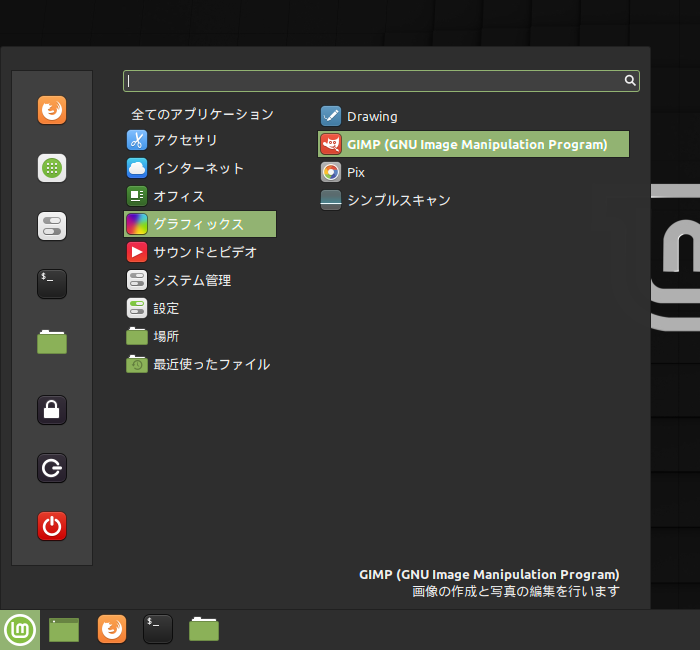
Task: Launch GIMP (GNU Image Manipulation Program) entry
Action: tap(473, 144)
